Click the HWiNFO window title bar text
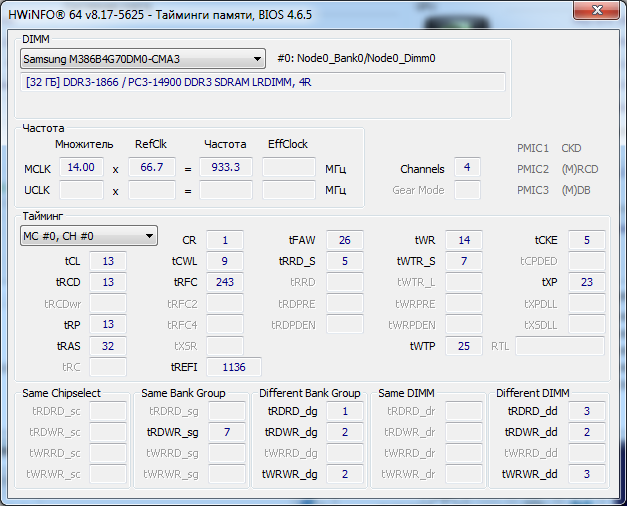Screen dimensions: 627x506 click(x=160, y=15)
